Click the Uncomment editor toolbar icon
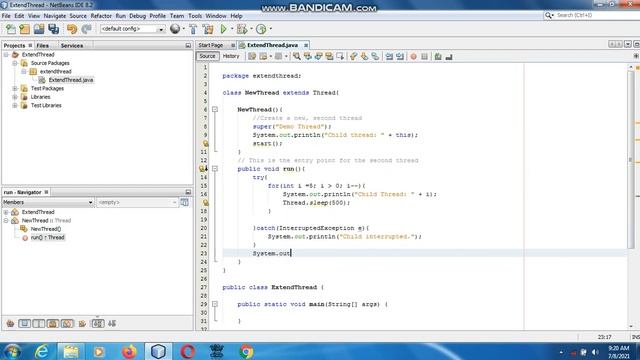 click(x=449, y=57)
